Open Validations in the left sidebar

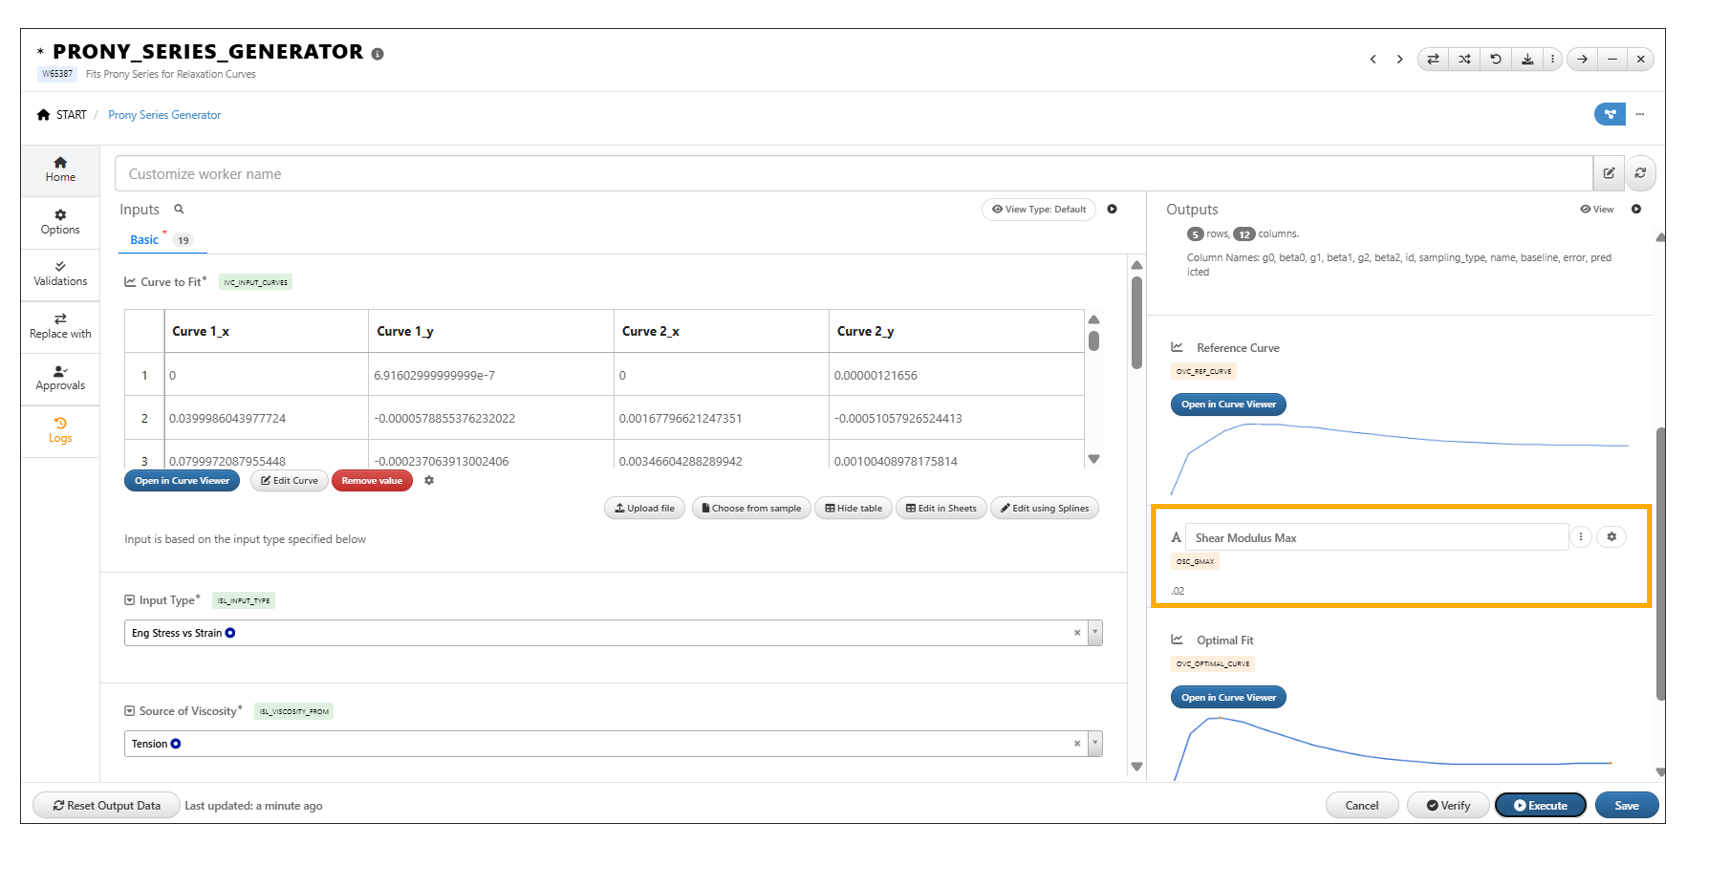[60, 274]
